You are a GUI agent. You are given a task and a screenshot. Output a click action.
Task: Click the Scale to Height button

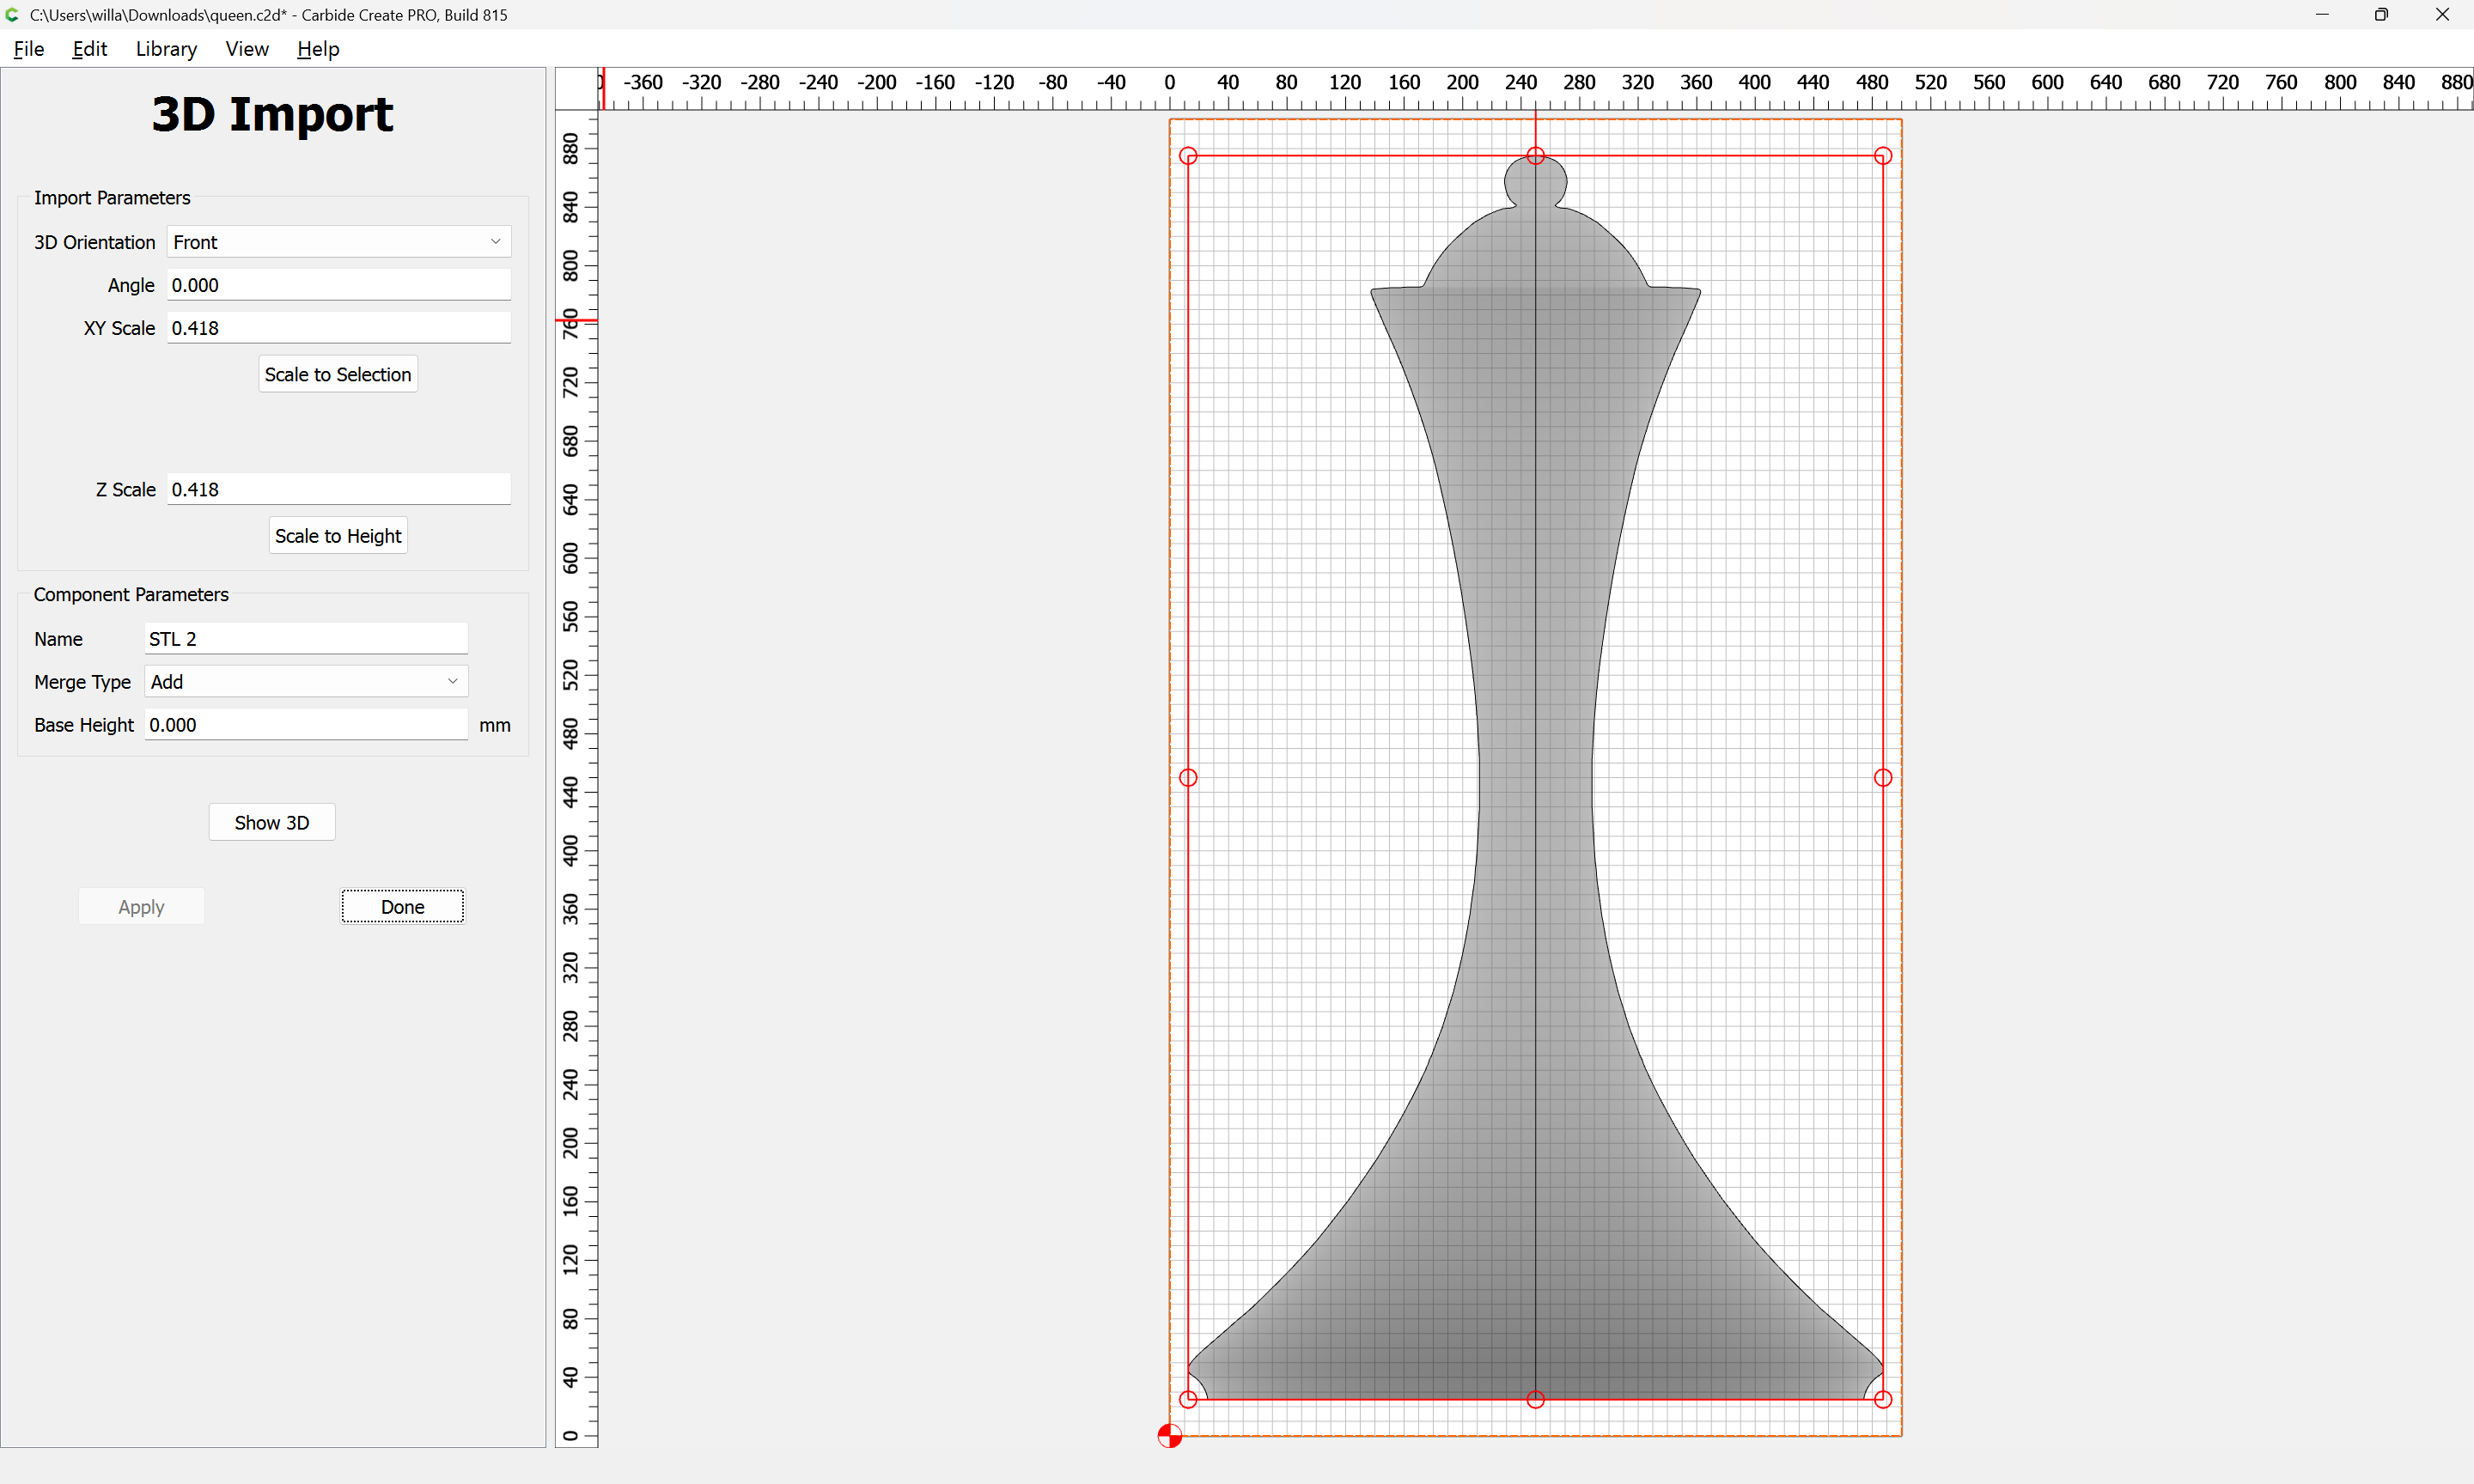point(338,536)
